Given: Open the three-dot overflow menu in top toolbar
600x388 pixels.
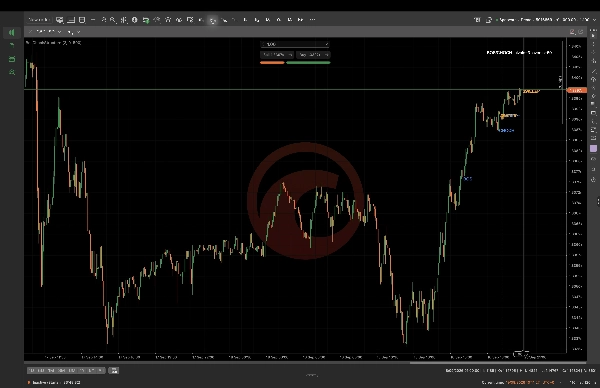Looking at the screenshot, I should click(x=312, y=20).
